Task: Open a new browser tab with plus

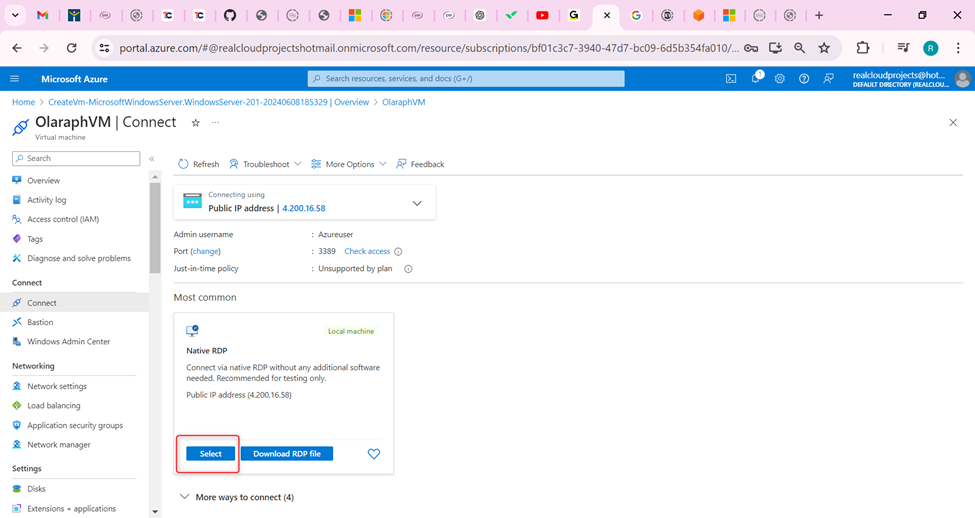Action: tap(819, 15)
